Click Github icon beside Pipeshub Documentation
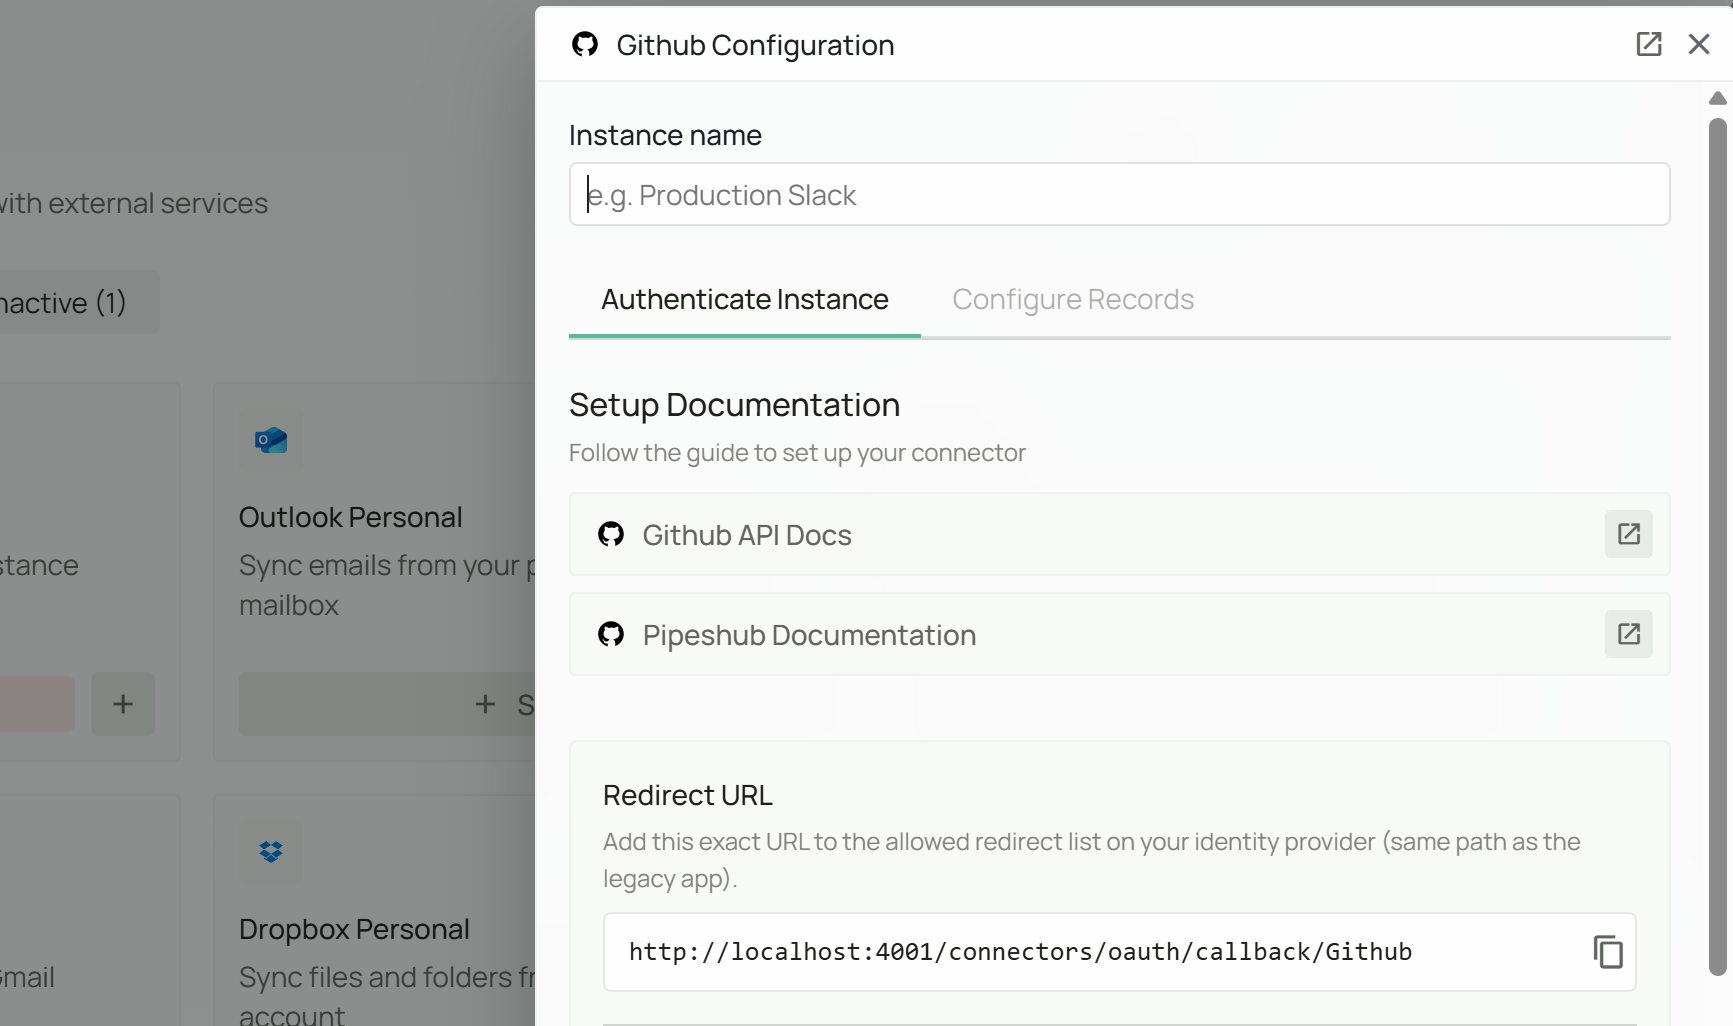1733x1026 pixels. click(x=610, y=634)
